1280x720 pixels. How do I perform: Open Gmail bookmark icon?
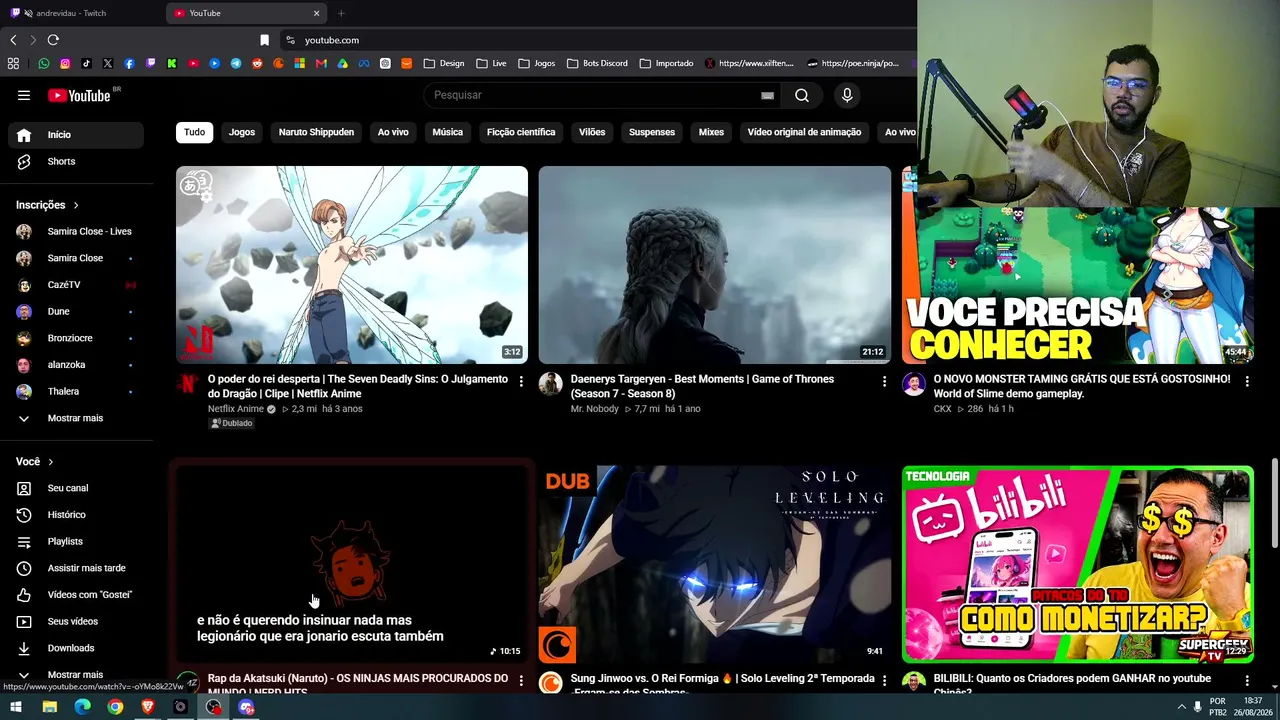321,63
